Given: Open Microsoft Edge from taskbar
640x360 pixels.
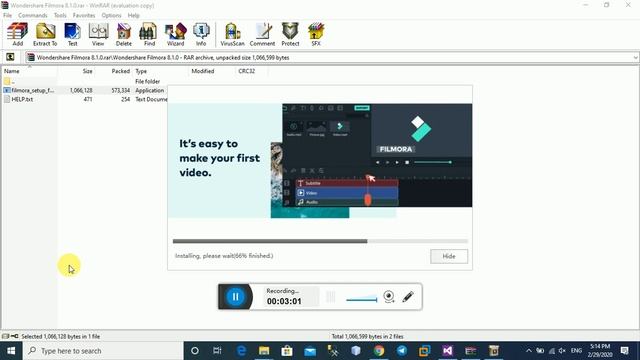Looking at the screenshot, I should point(241,351).
